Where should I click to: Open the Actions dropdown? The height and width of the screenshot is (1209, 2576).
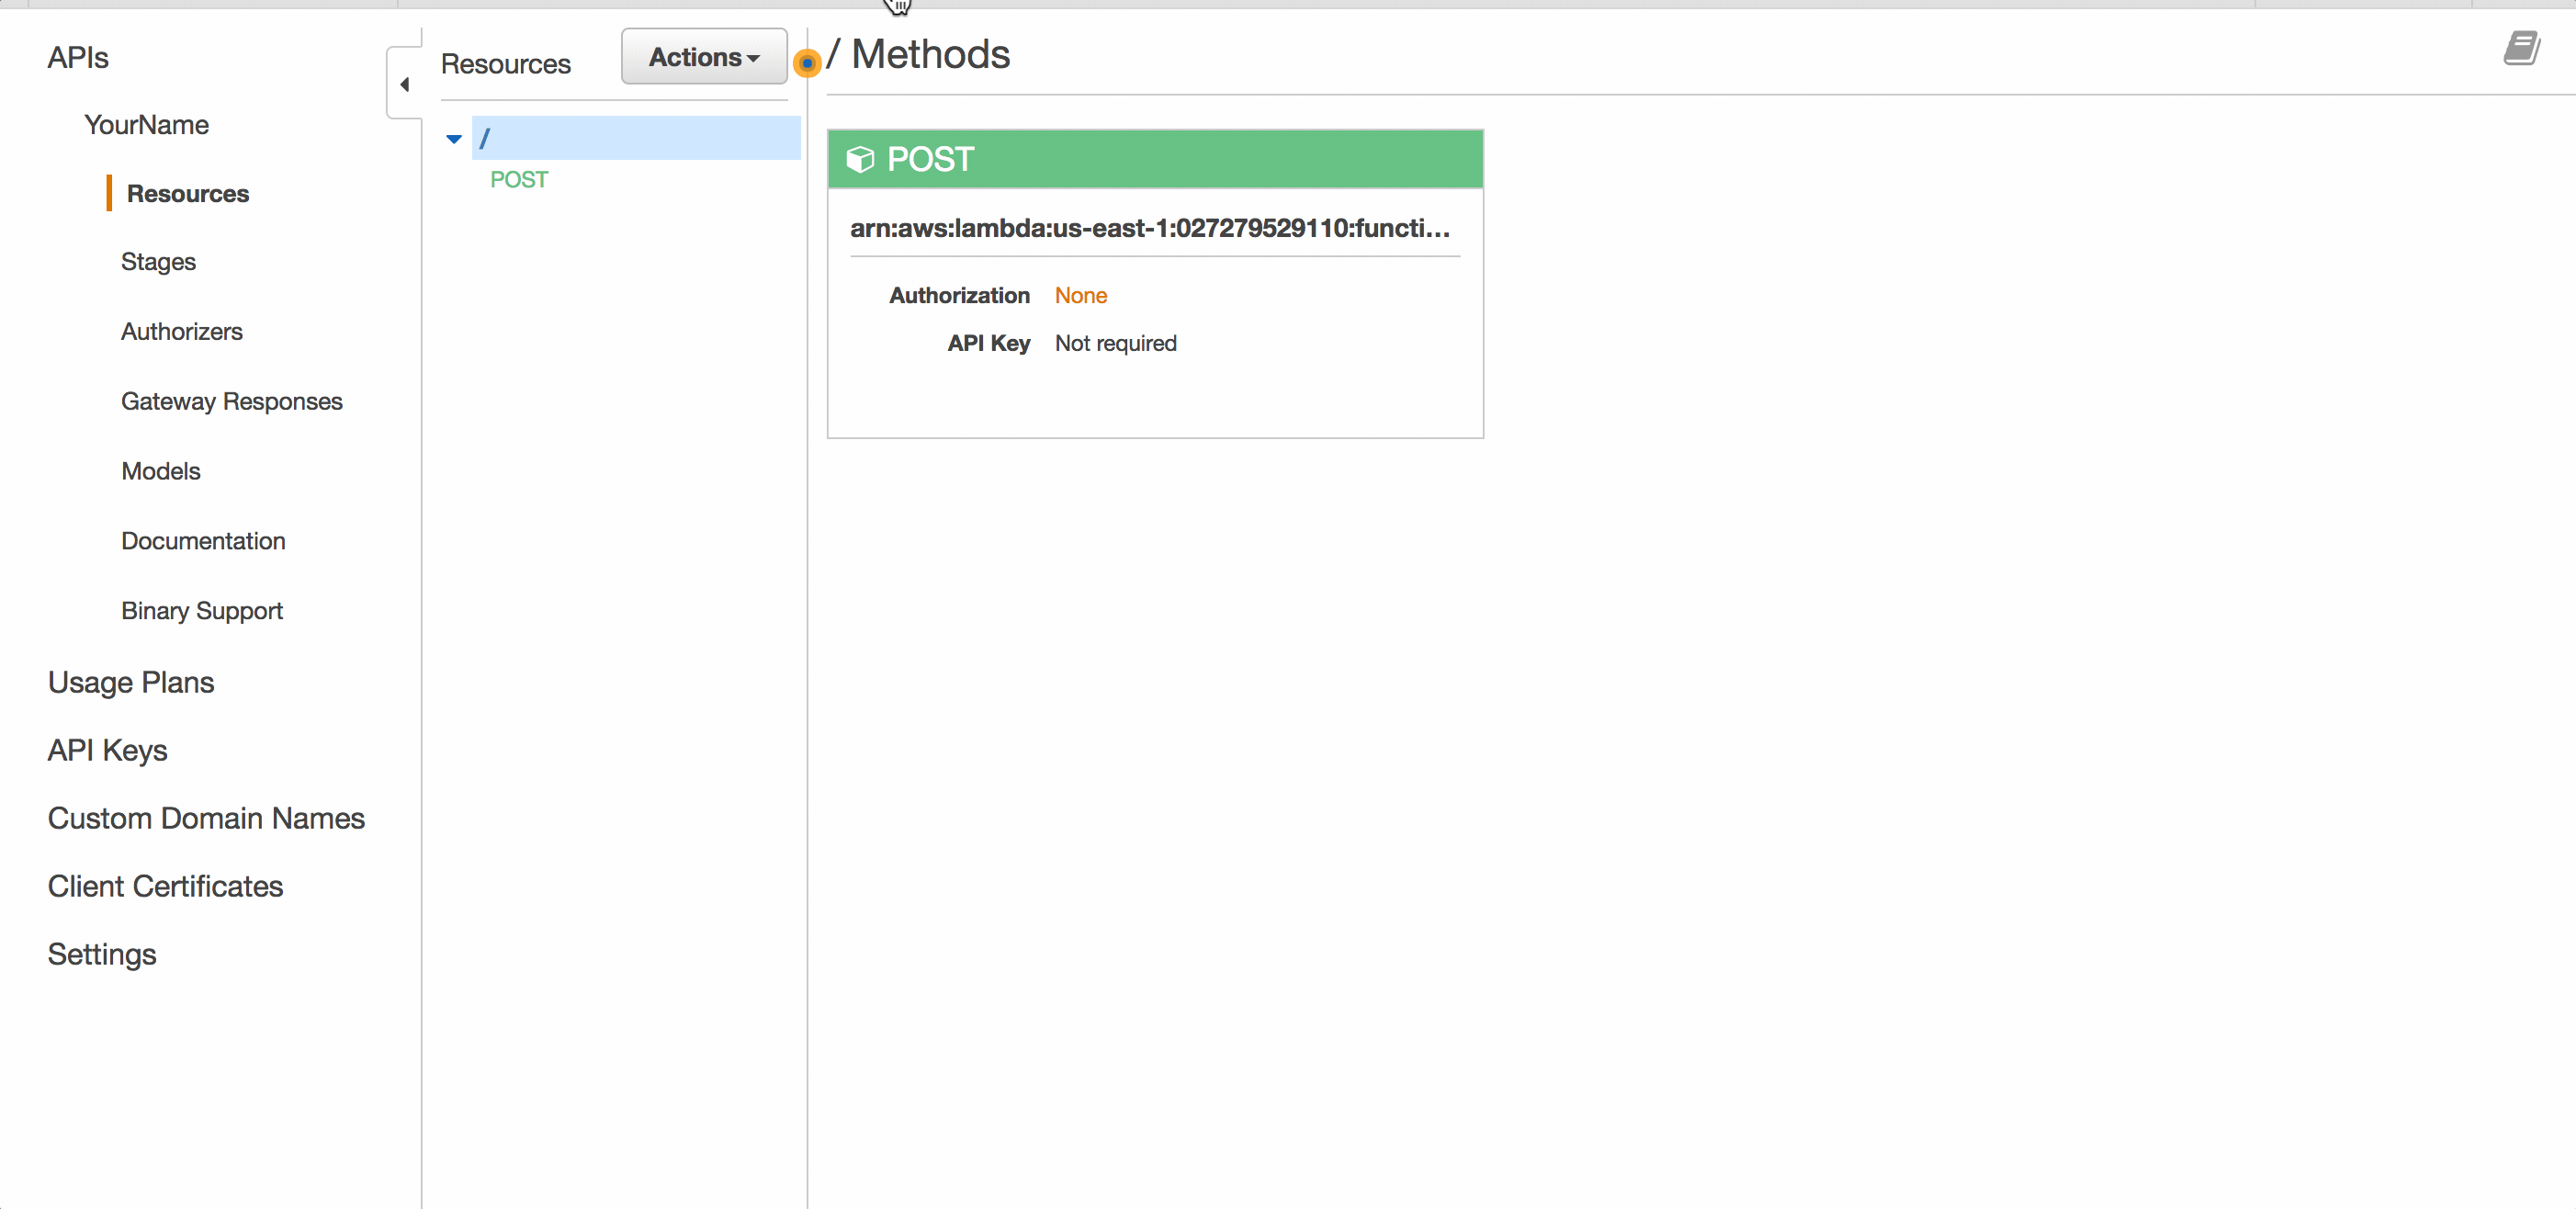pos(704,57)
